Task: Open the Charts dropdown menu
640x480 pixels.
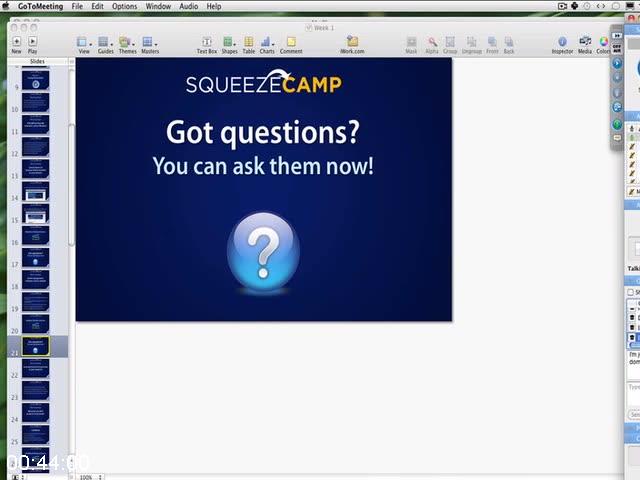Action: click(267, 45)
